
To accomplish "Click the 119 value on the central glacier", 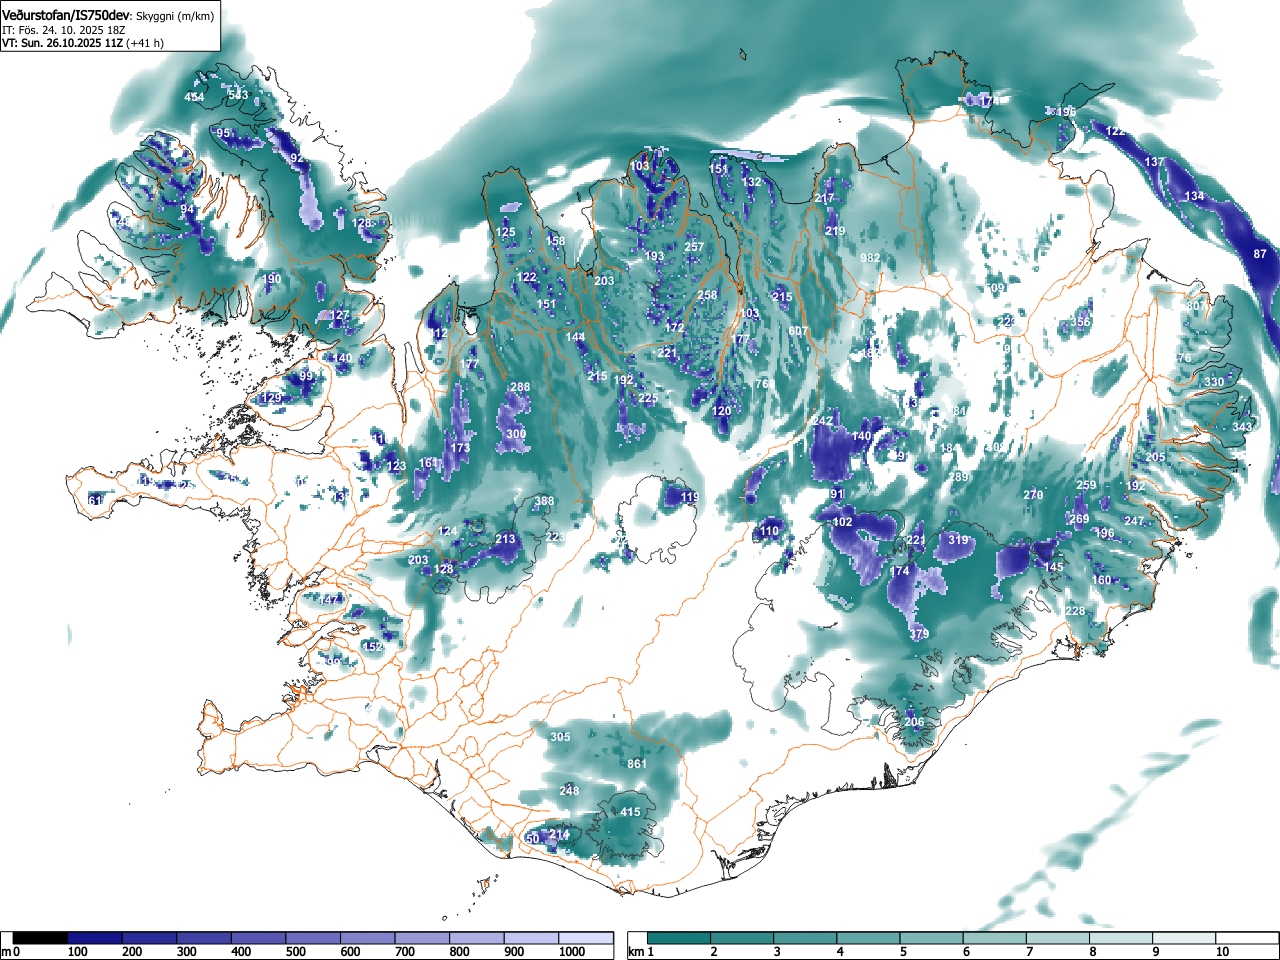I will click(x=690, y=497).
